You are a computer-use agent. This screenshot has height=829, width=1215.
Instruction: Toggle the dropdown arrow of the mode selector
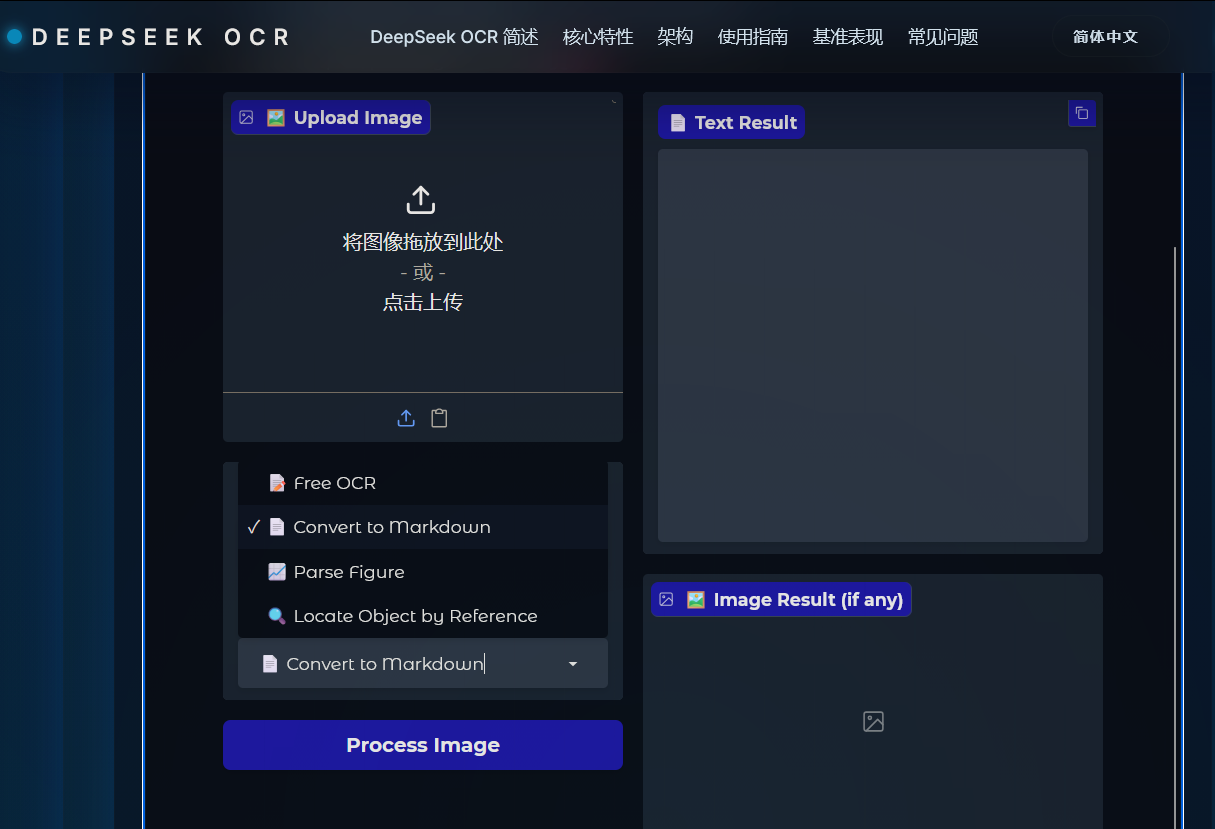coord(573,664)
